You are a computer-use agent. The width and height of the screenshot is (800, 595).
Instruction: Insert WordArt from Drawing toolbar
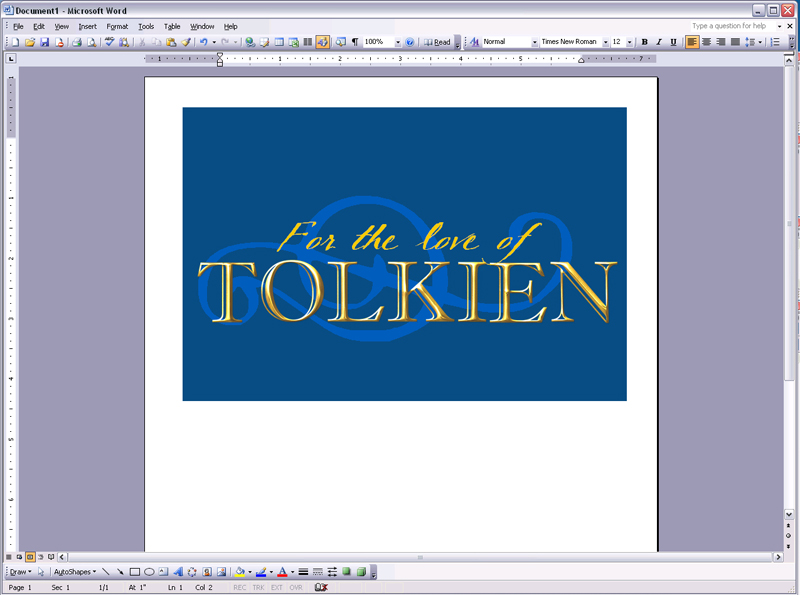[x=178, y=572]
